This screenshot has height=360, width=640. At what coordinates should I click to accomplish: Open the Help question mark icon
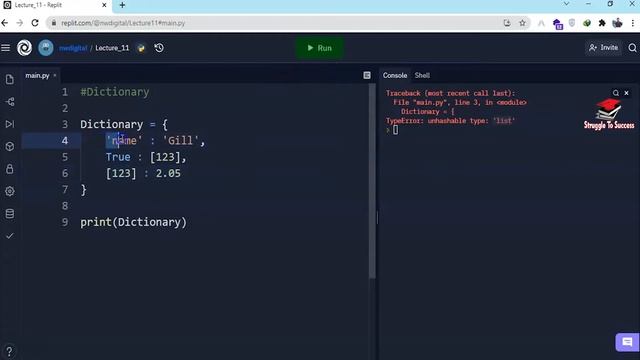pyautogui.click(x=9, y=351)
